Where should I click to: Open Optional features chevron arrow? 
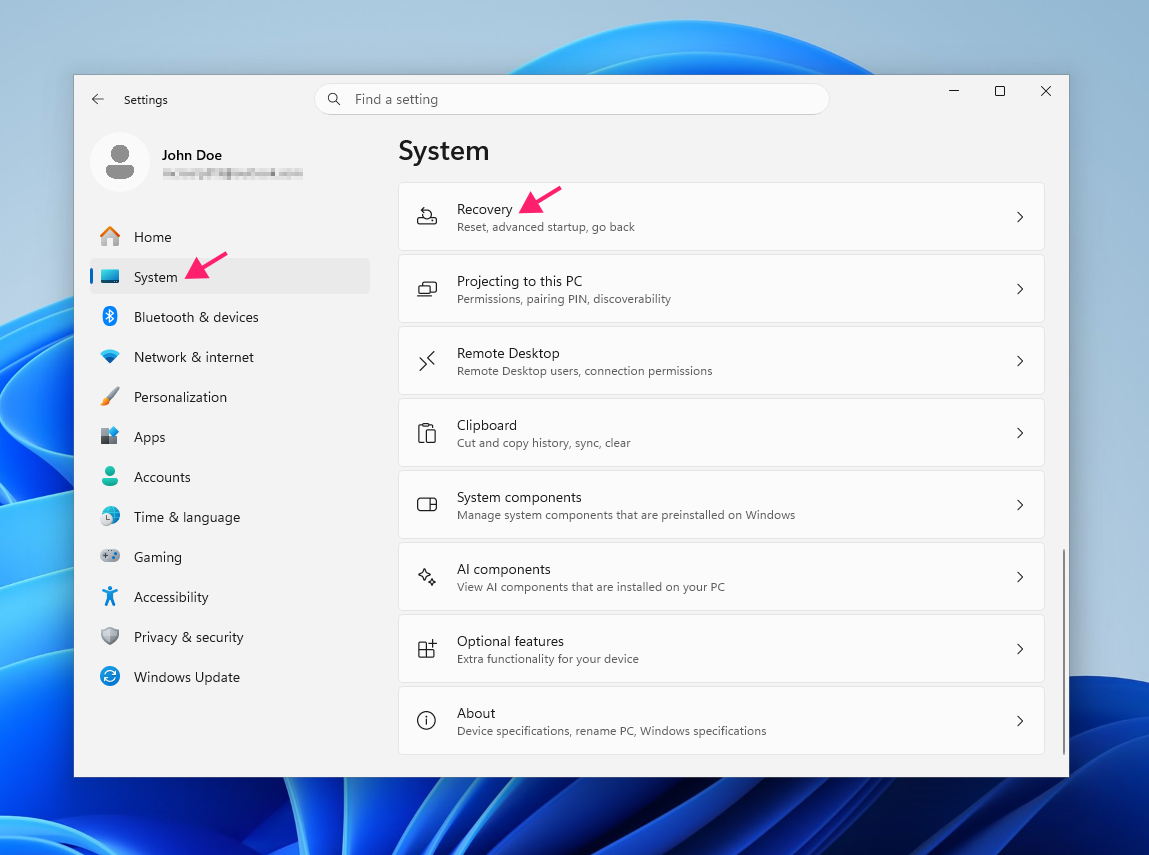pyautogui.click(x=1019, y=648)
